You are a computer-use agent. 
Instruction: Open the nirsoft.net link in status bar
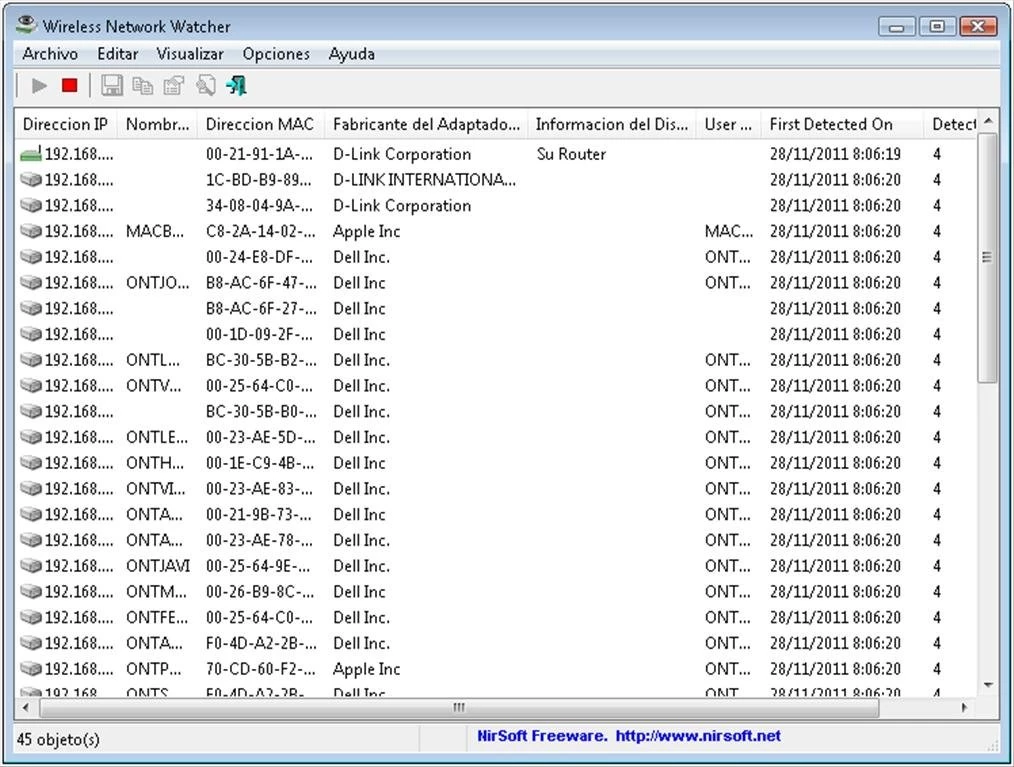[698, 736]
